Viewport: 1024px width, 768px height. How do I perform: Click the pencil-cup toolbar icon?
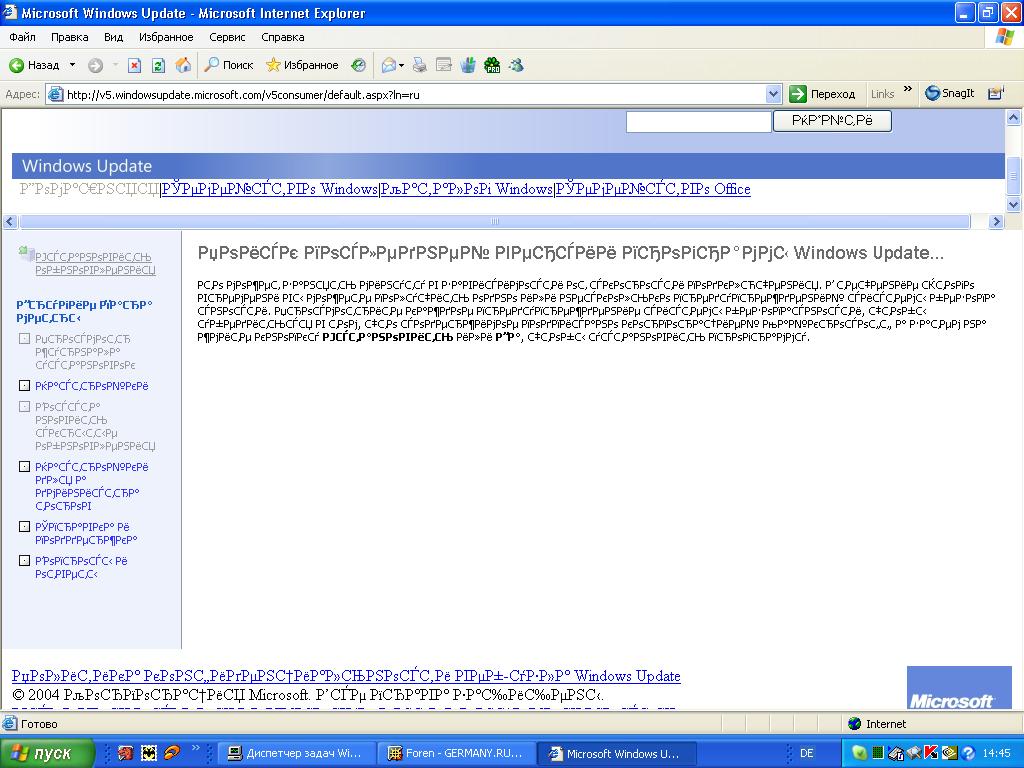tap(468, 65)
